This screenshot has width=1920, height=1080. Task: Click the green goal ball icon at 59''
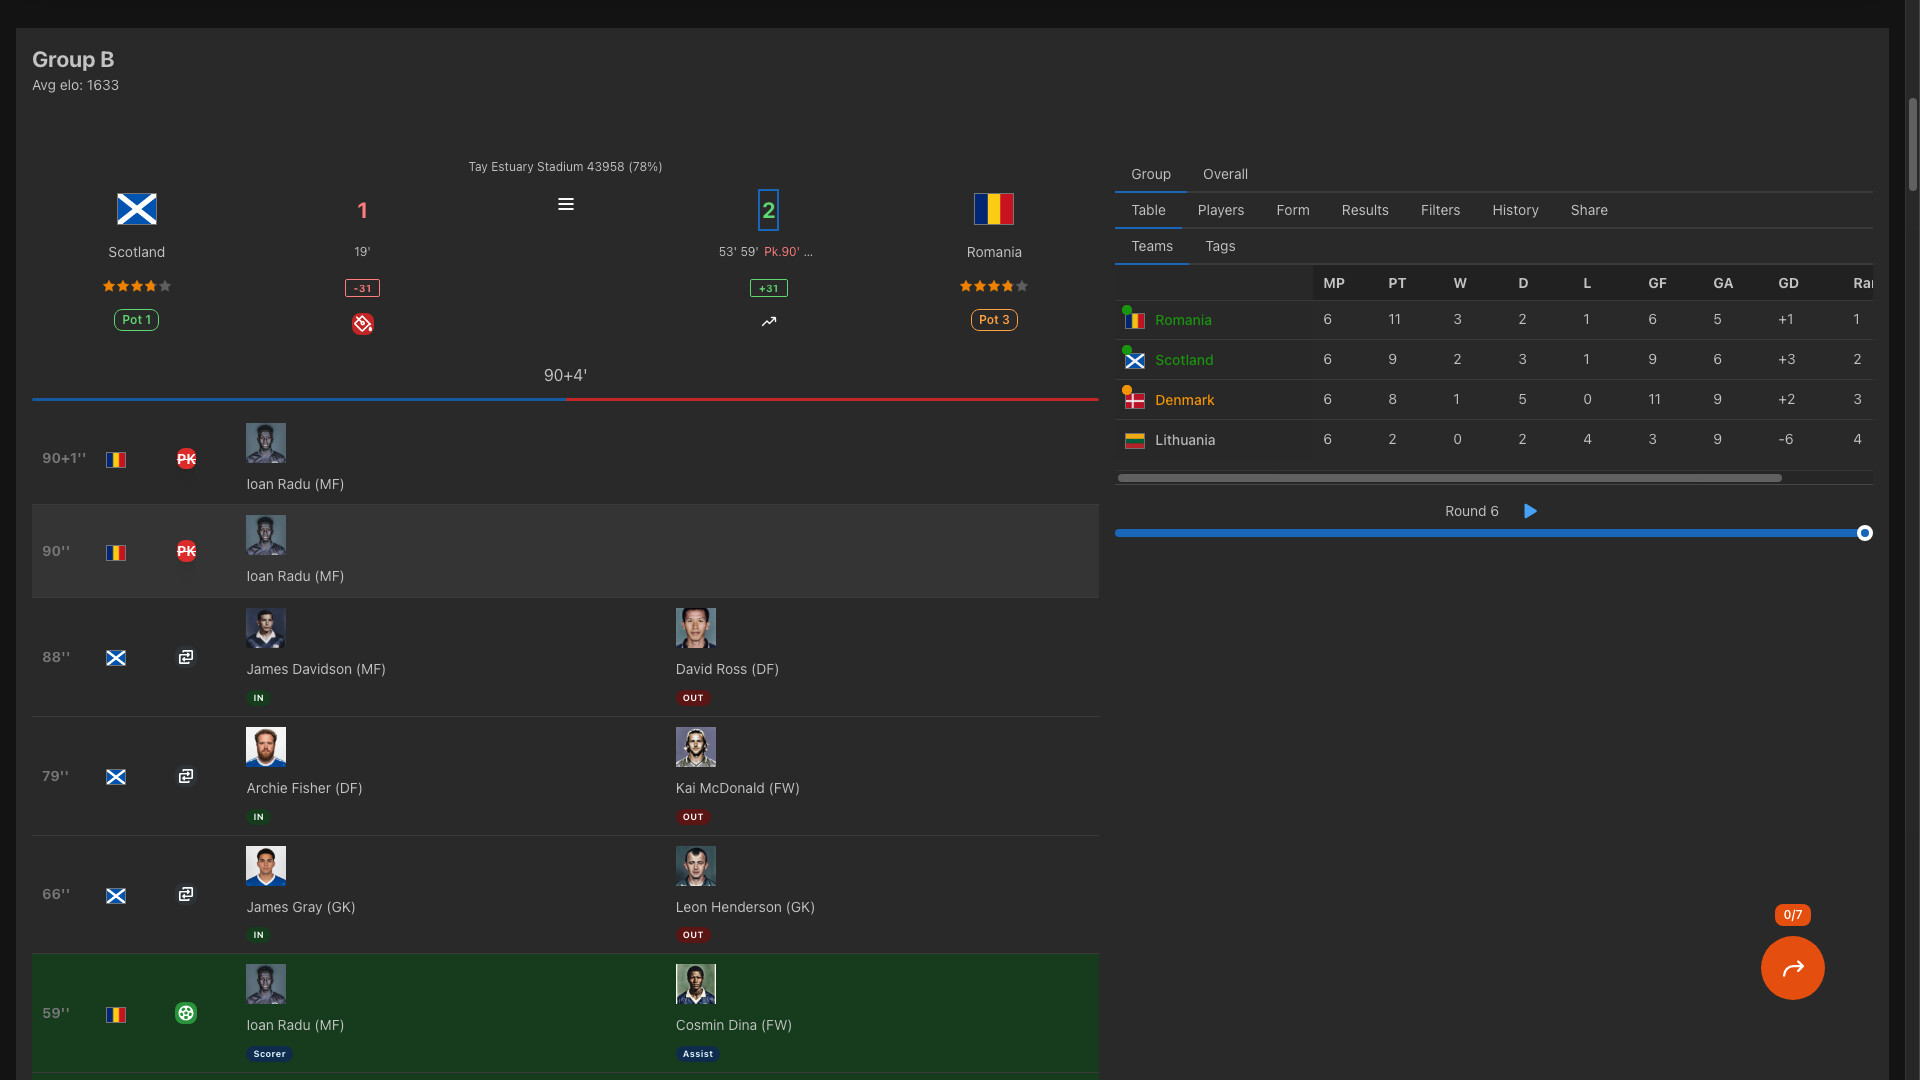point(186,1013)
